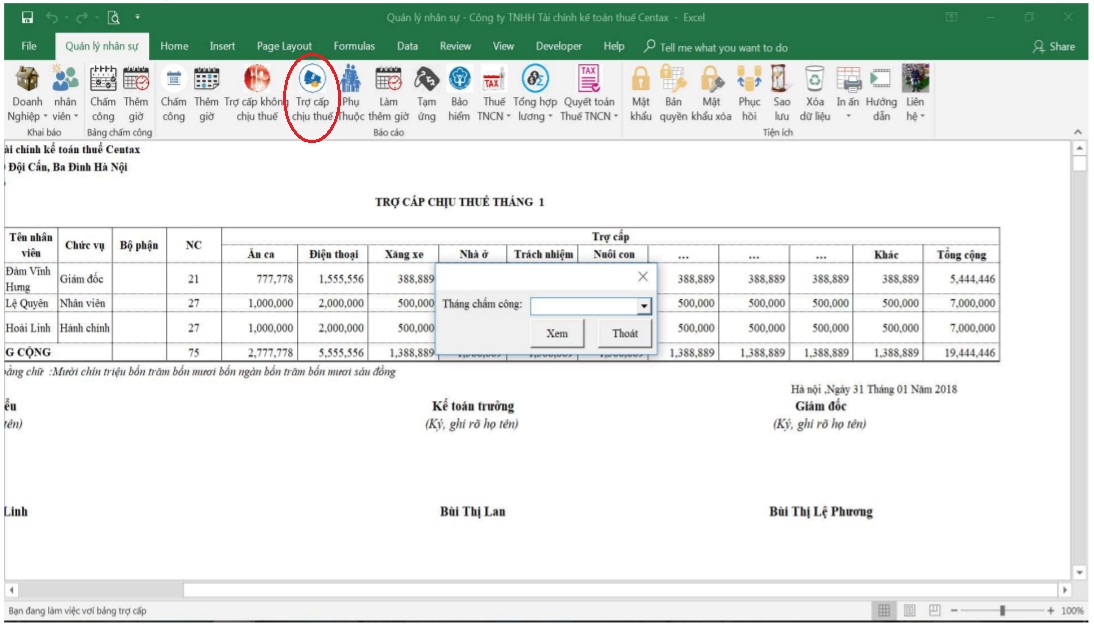Select the Xóa dữ liệu recycle icon
The width and height of the screenshot is (1094, 628).
tap(815, 80)
